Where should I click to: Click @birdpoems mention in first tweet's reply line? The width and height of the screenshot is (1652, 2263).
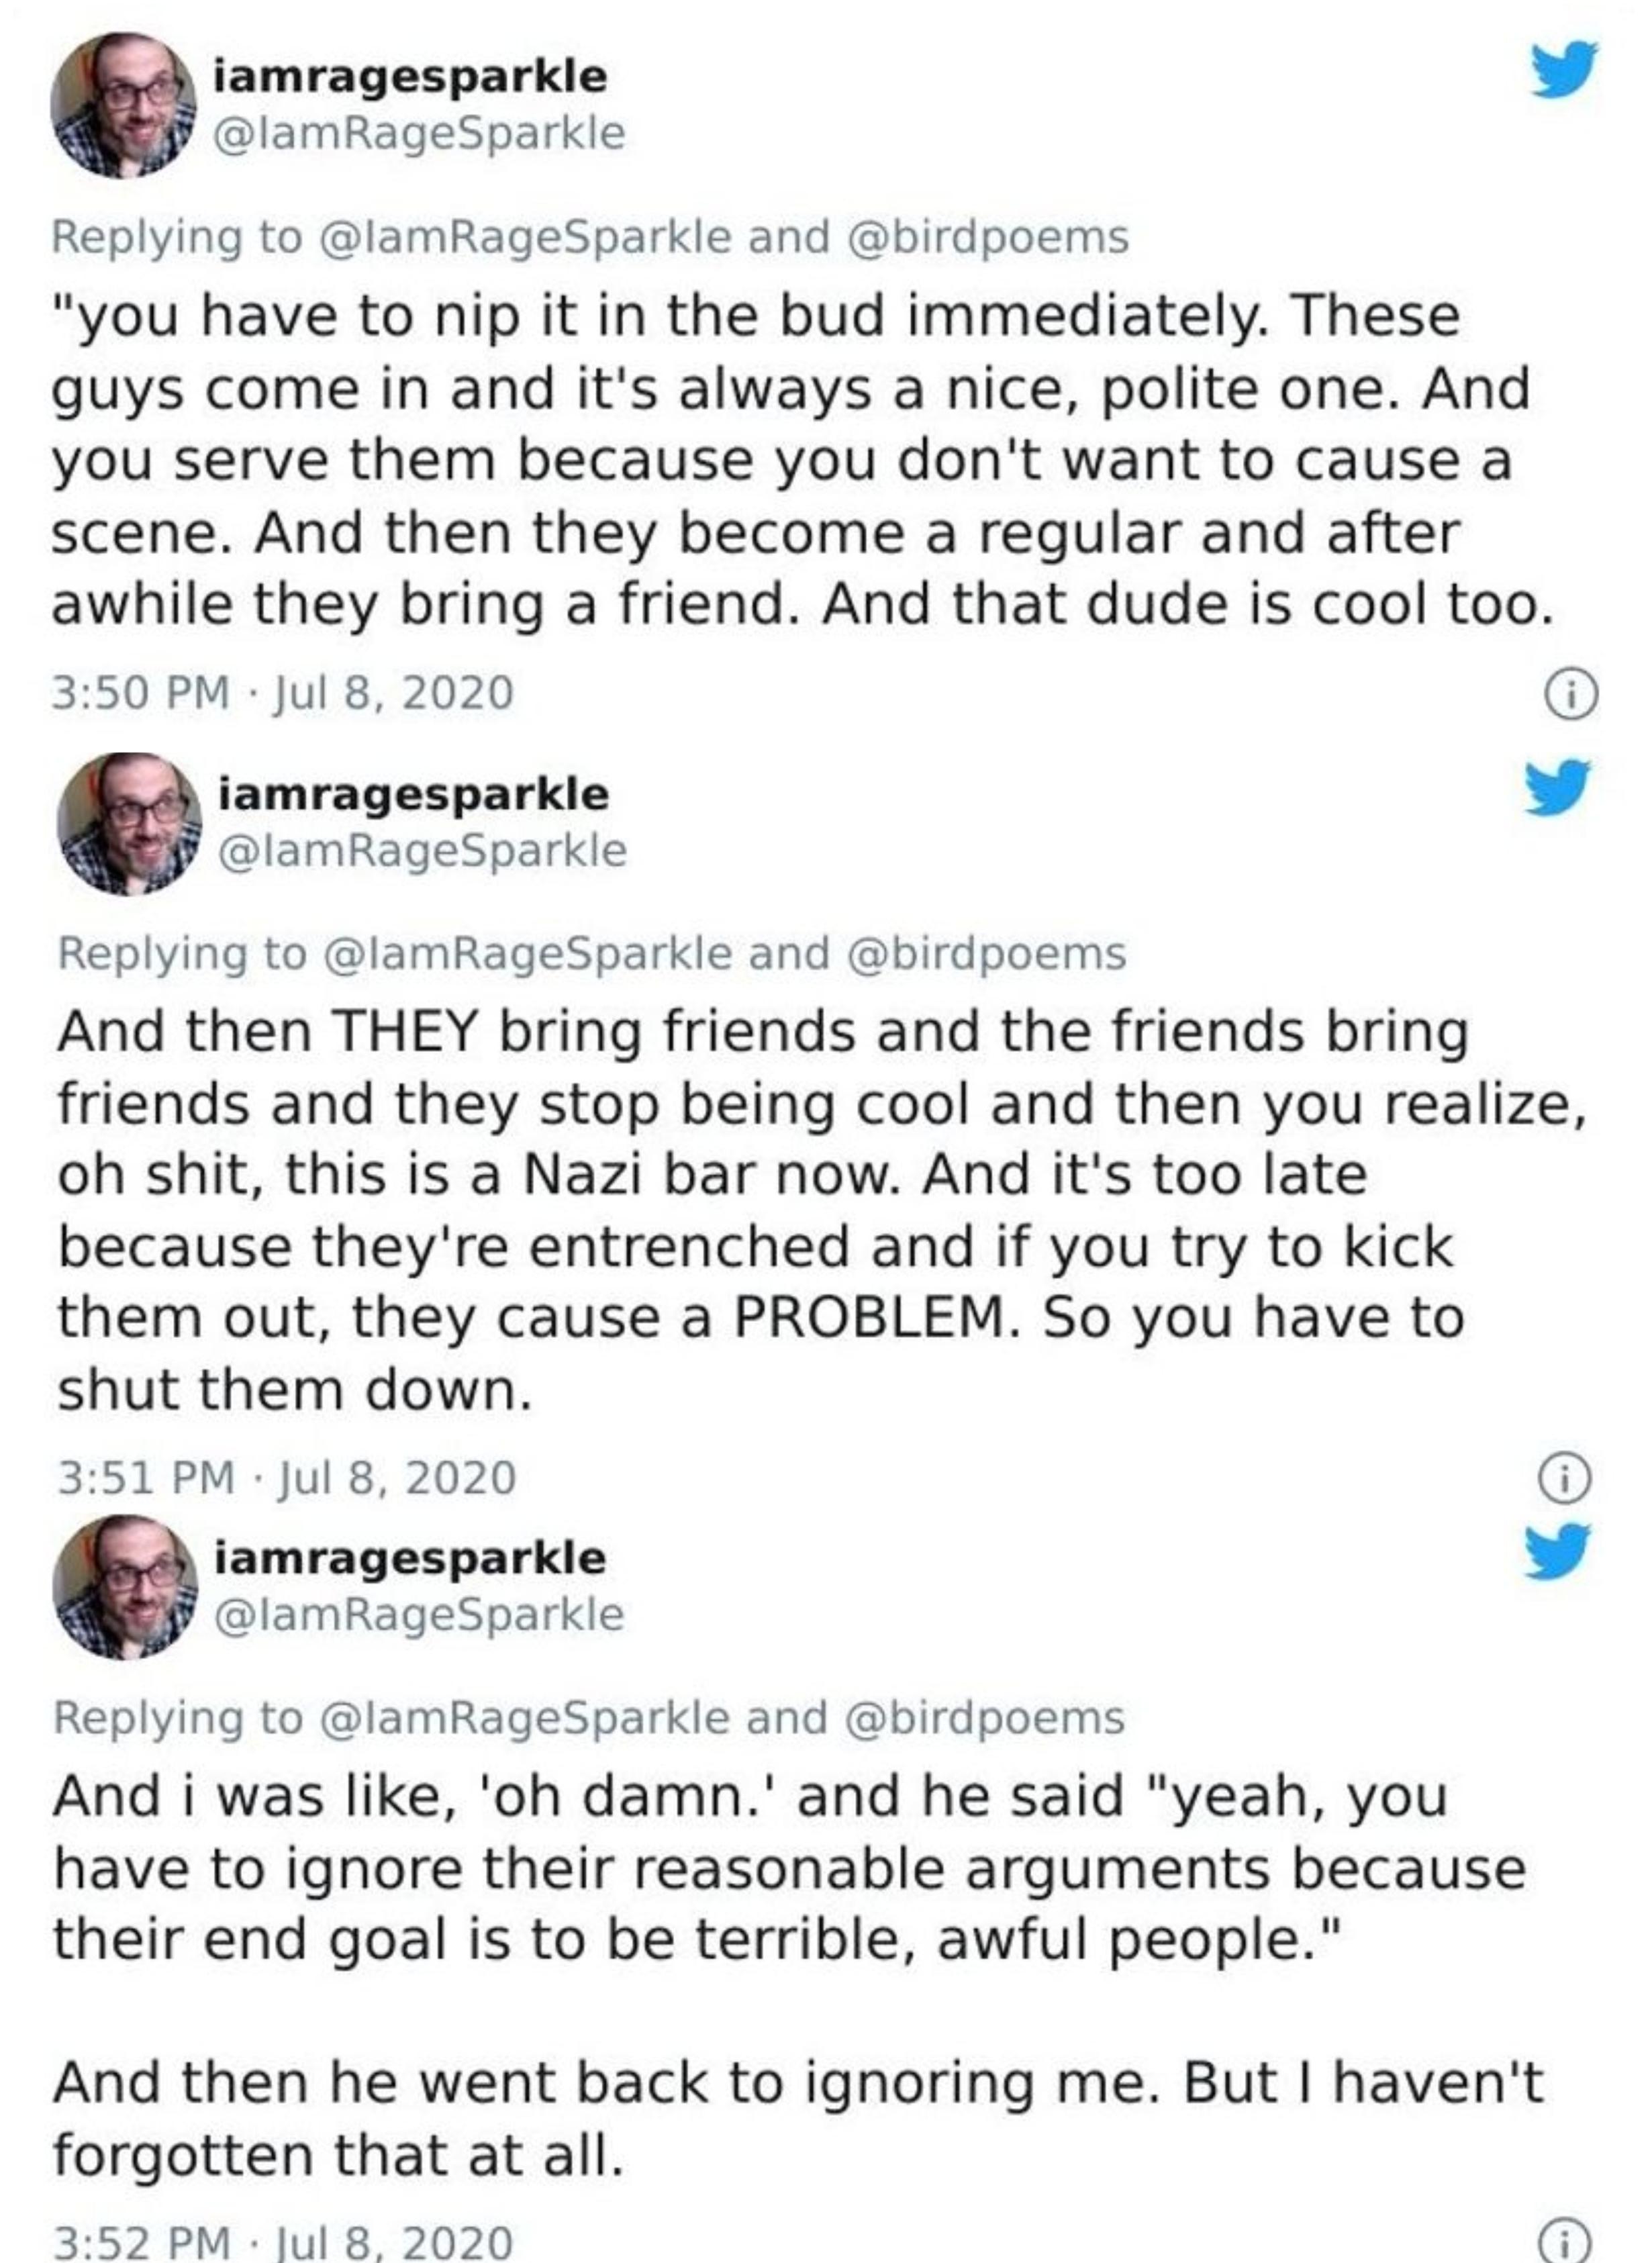tap(988, 237)
